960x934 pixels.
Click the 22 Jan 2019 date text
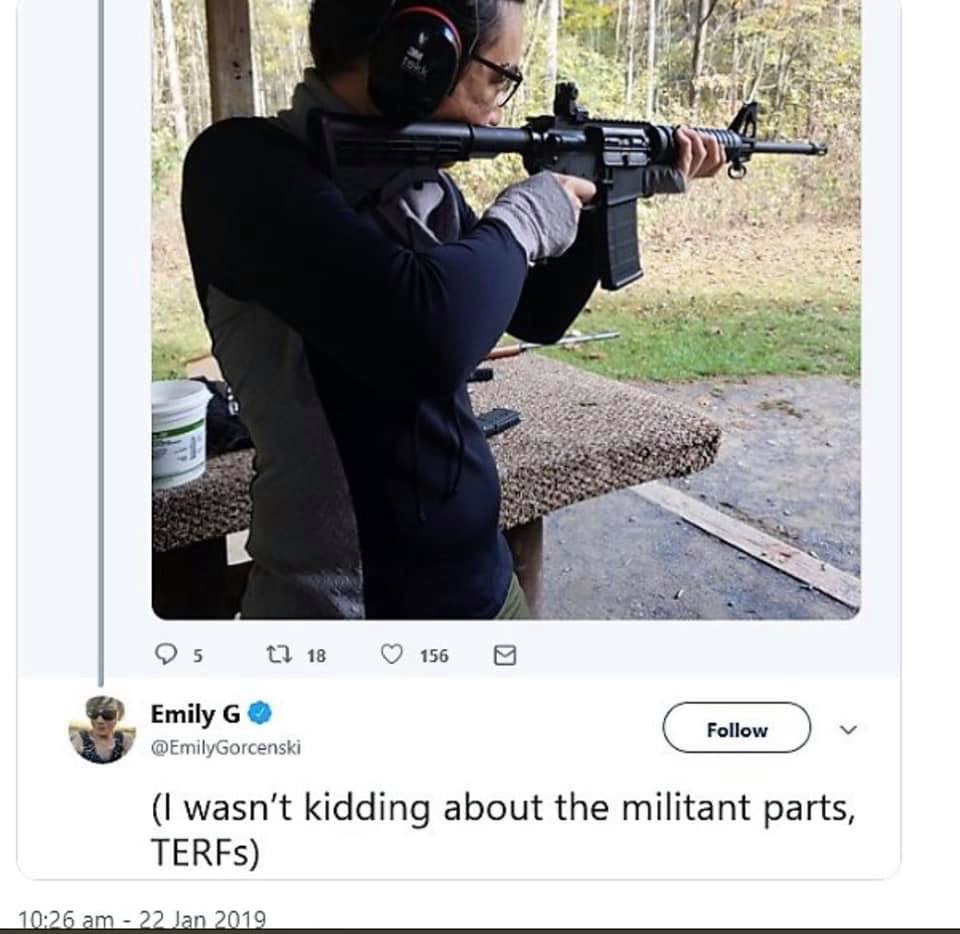(x=203, y=919)
